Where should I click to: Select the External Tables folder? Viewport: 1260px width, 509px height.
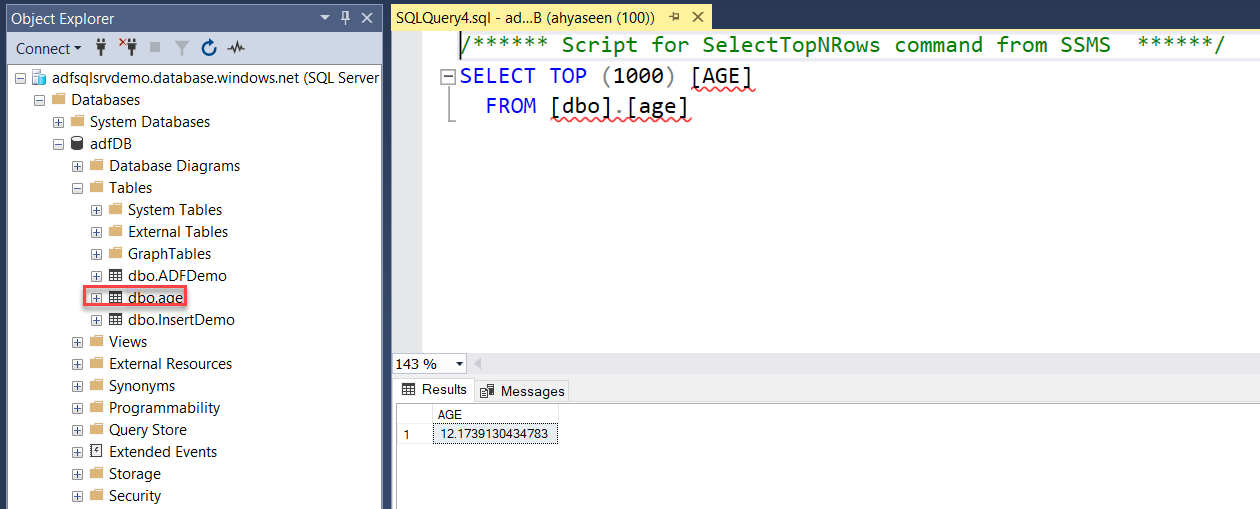coord(178,232)
